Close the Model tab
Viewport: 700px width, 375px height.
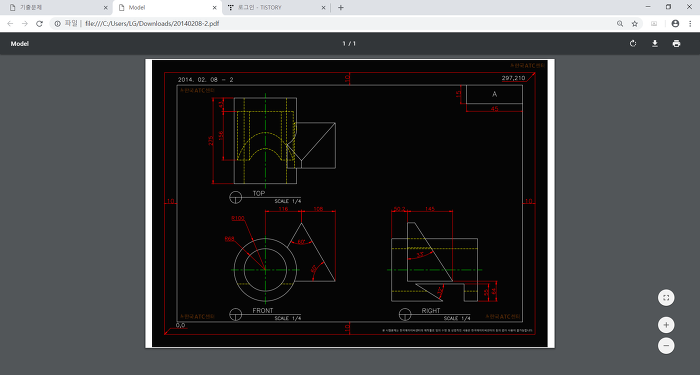(214, 8)
